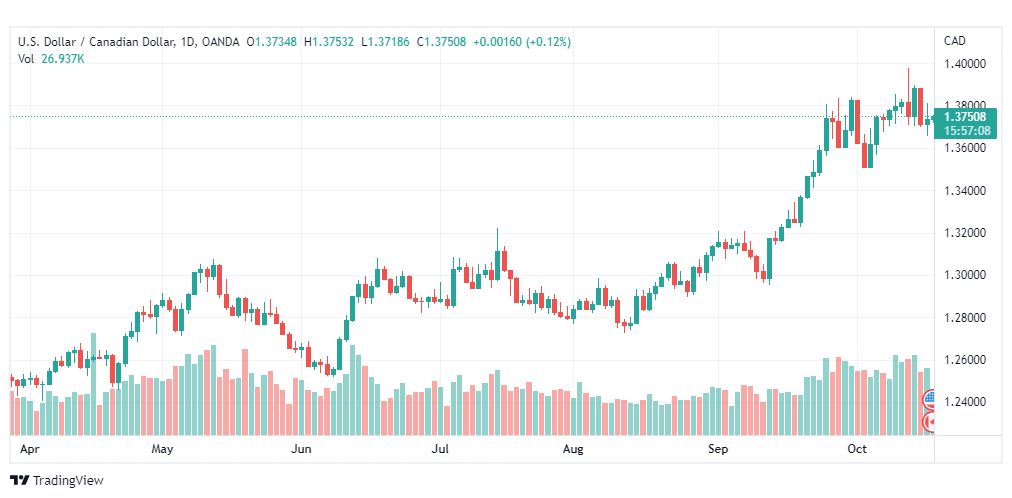Click the Oct label on time axis
The height and width of the screenshot is (498, 1012).
click(x=856, y=449)
